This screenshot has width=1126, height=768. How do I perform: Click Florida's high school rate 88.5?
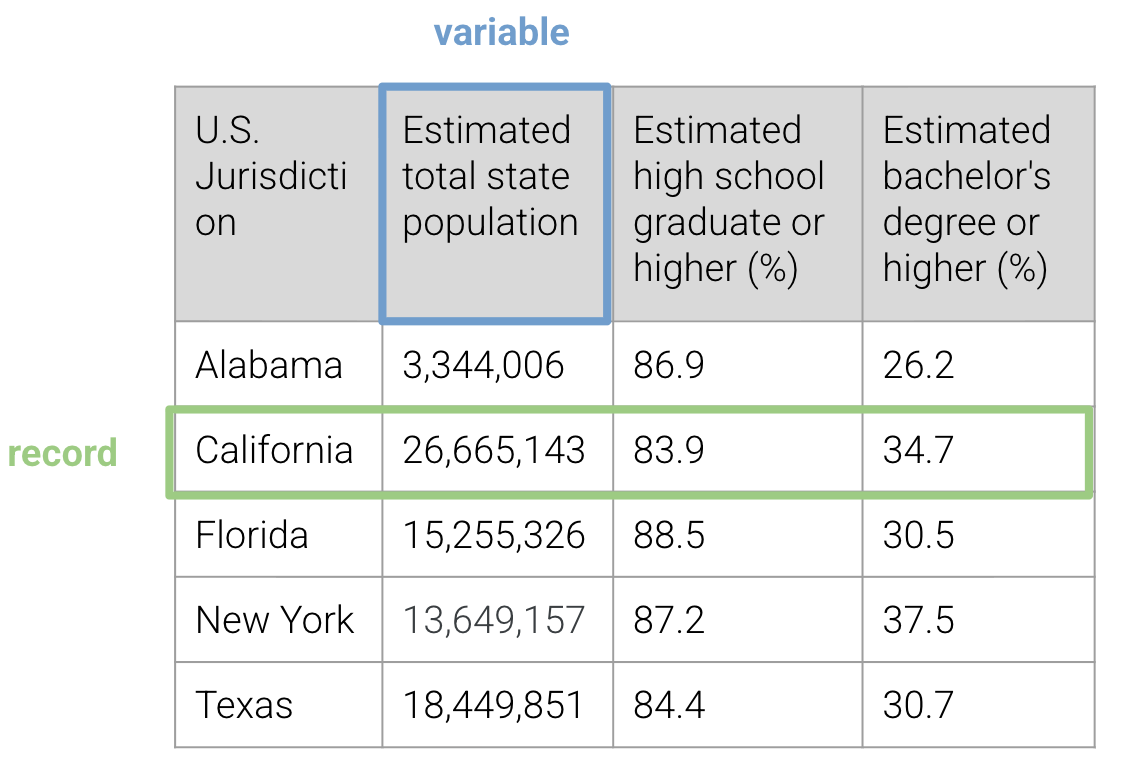669,535
